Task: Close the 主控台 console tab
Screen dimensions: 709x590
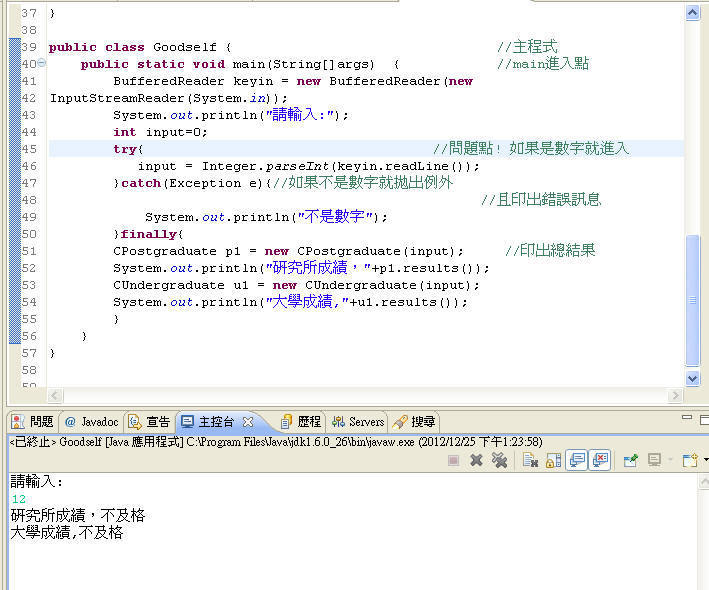Action: tap(248, 422)
